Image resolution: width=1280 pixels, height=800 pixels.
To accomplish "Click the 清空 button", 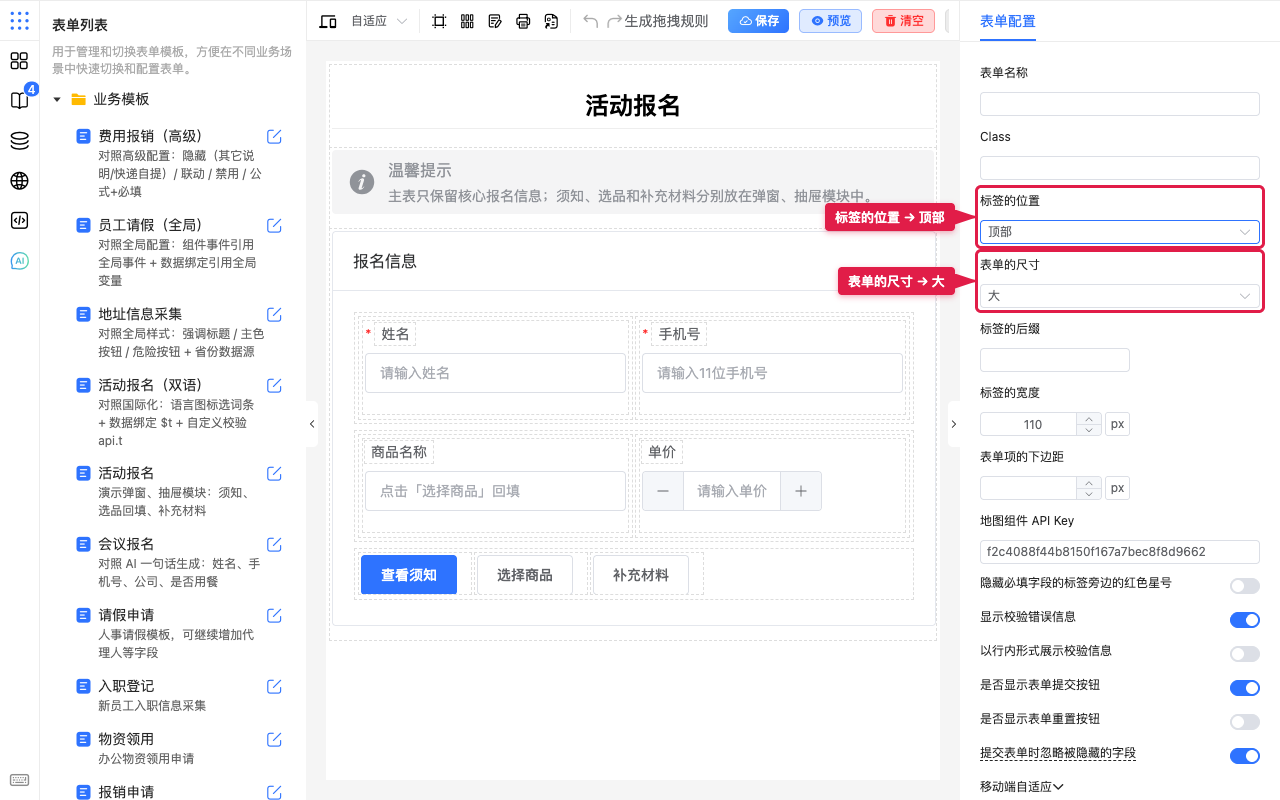I will pyautogui.click(x=903, y=21).
